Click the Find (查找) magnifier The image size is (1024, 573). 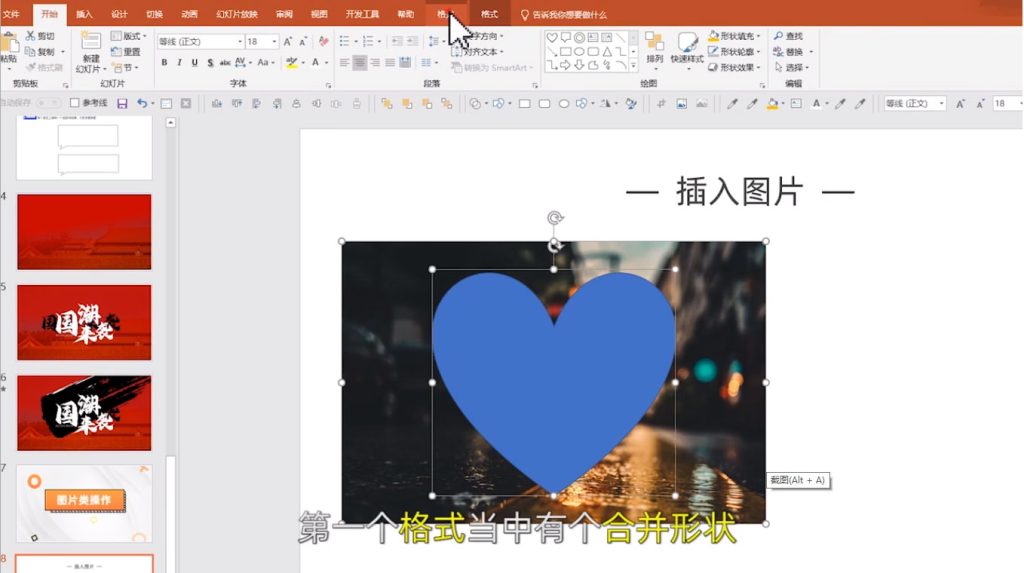[x=787, y=36]
